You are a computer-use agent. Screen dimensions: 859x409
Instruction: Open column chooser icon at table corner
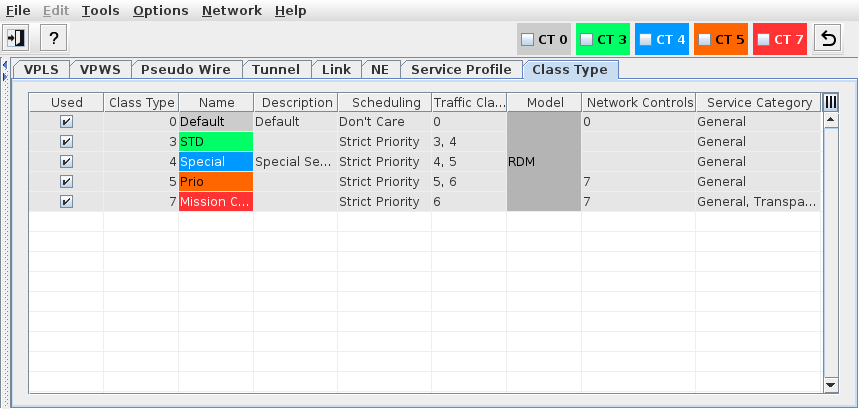(x=830, y=102)
